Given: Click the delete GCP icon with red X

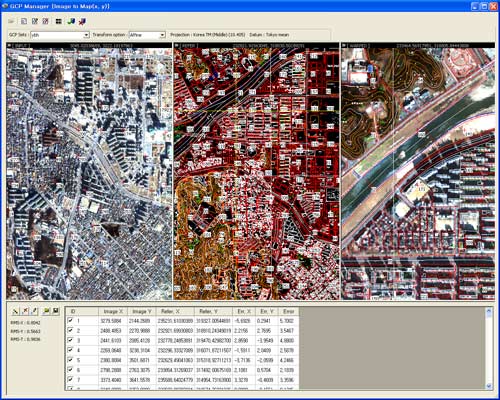Looking at the screenshot, I should (25, 311).
